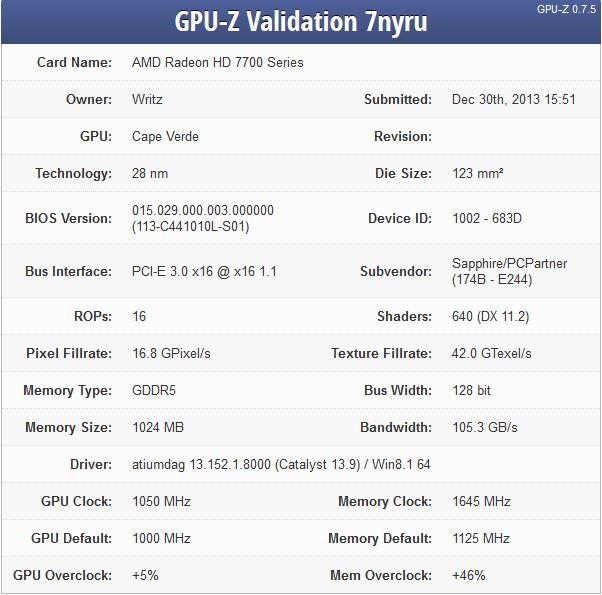Click bus width value '128 bit'
602x595 pixels.
(x=471, y=390)
